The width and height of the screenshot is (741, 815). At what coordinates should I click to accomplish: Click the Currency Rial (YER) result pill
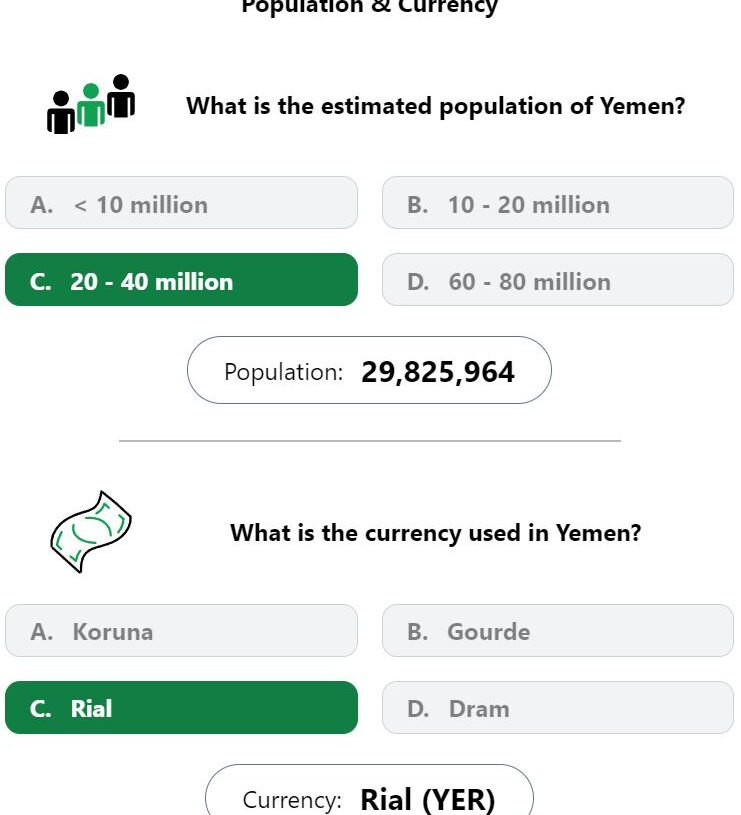[x=369, y=790]
